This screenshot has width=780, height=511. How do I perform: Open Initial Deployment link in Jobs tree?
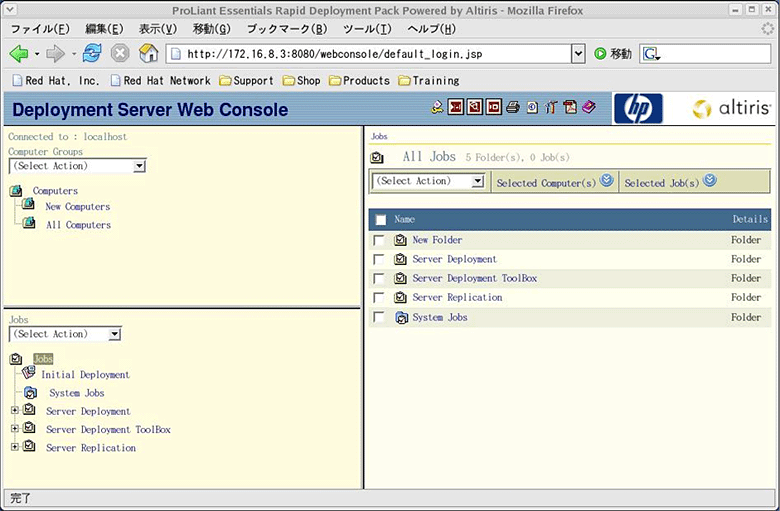(85, 375)
